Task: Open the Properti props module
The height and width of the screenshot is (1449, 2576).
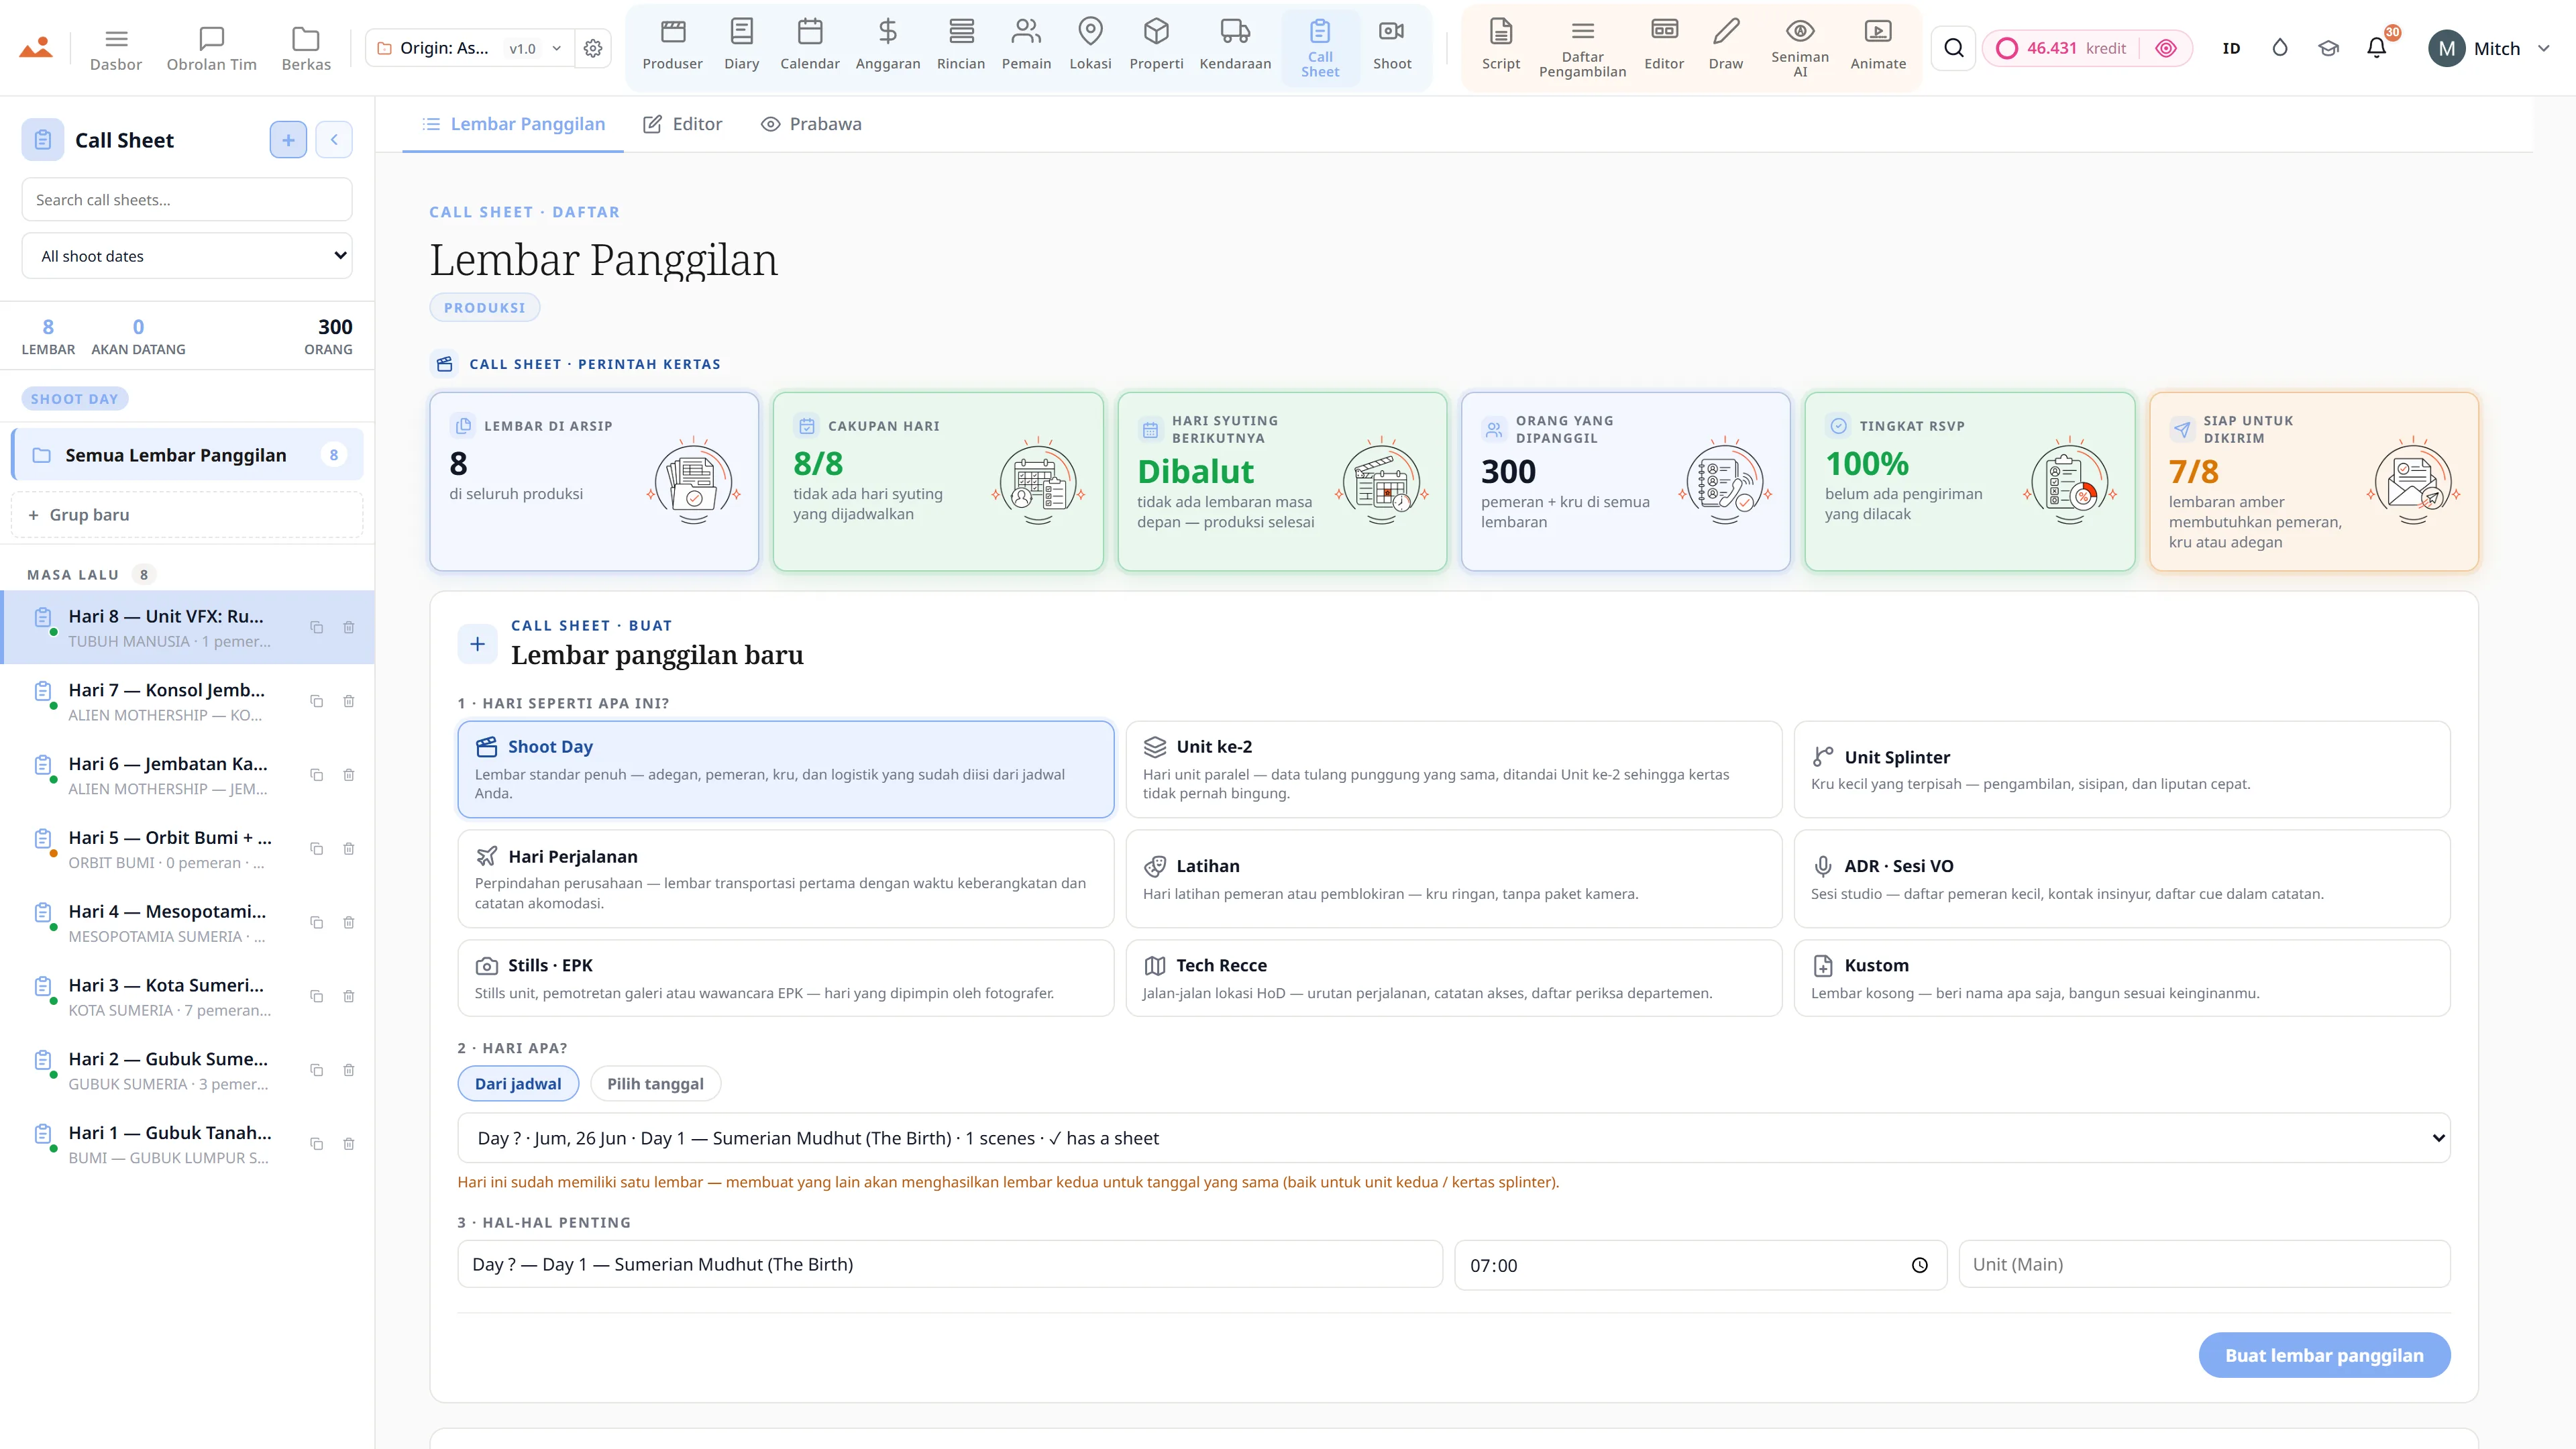Action: pos(1156,46)
